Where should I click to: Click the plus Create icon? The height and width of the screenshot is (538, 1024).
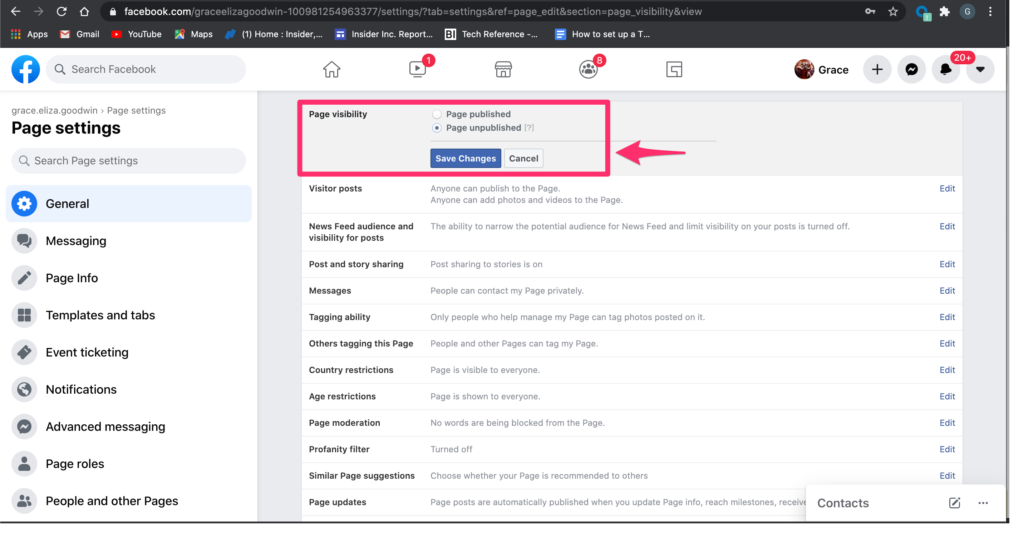877,69
